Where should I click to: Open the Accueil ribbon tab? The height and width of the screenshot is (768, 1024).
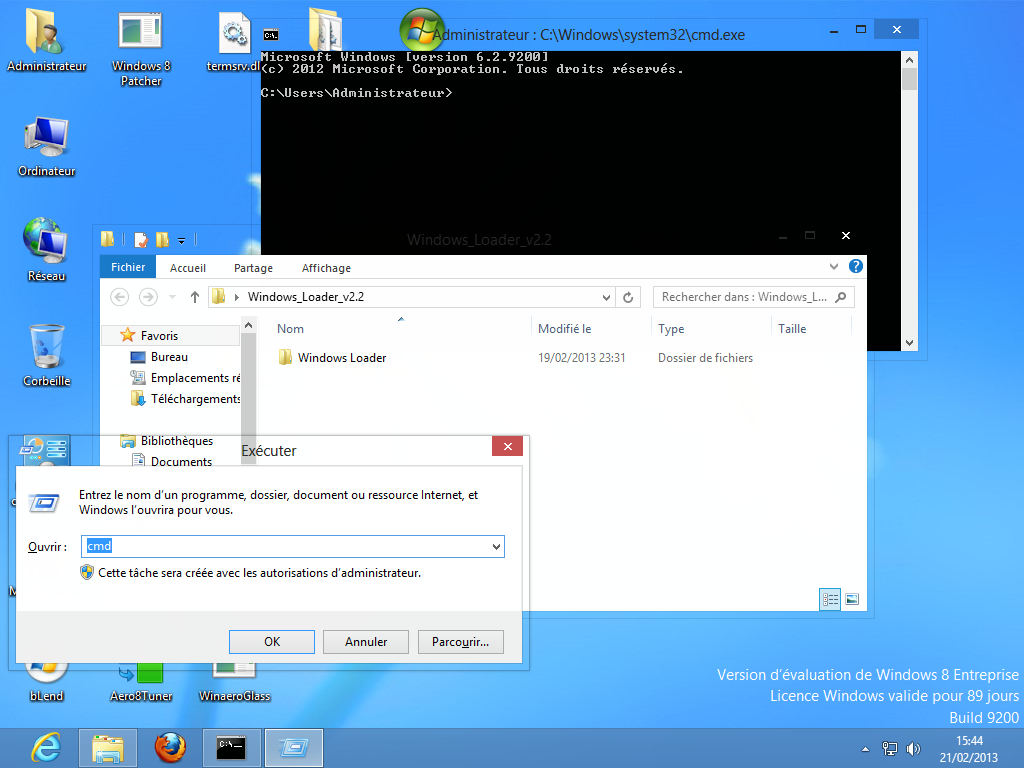188,268
